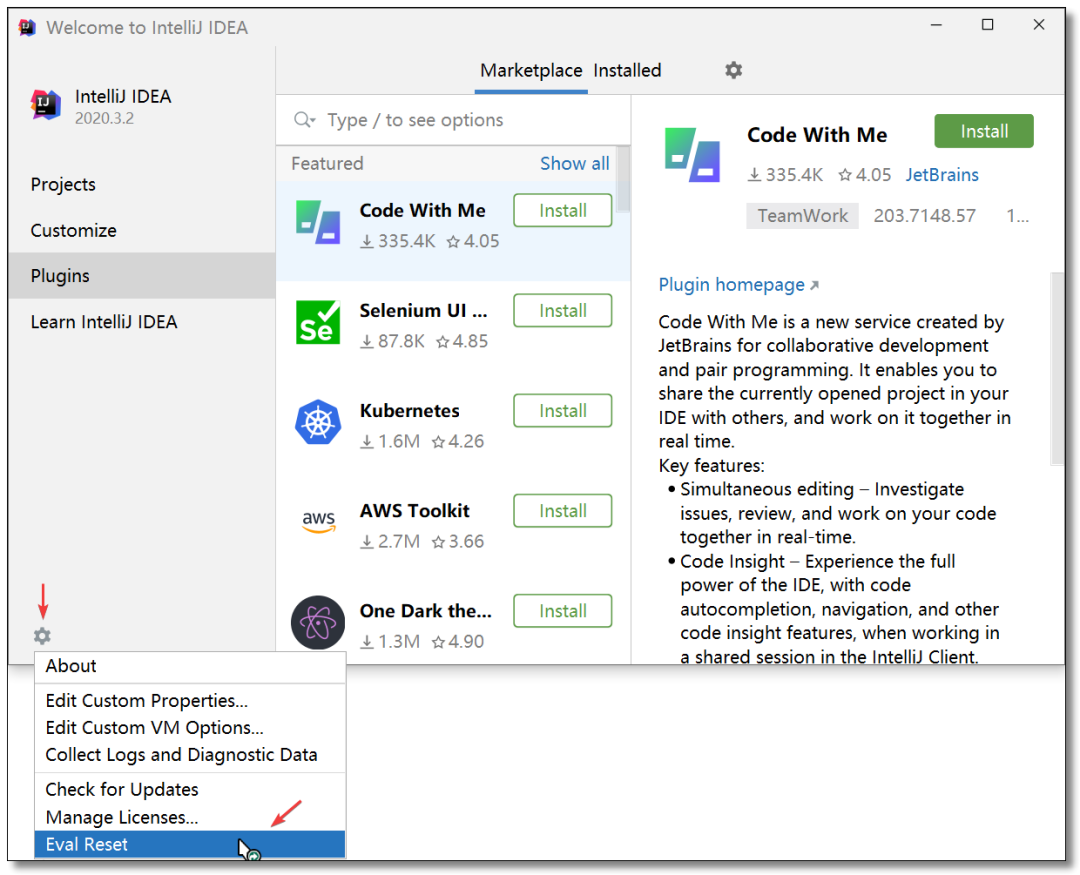Viewport: 1080px width, 875px height.
Task: Click the large Code With Me detail icon
Action: (692, 155)
